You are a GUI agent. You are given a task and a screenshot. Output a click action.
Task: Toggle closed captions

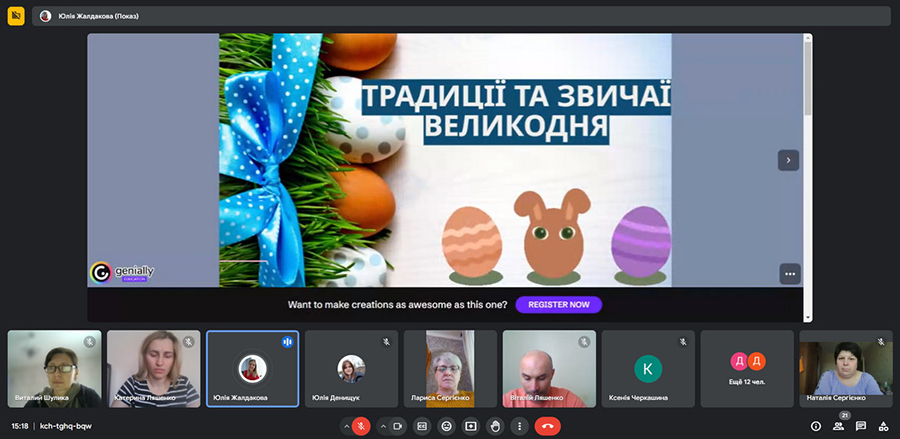tap(422, 426)
